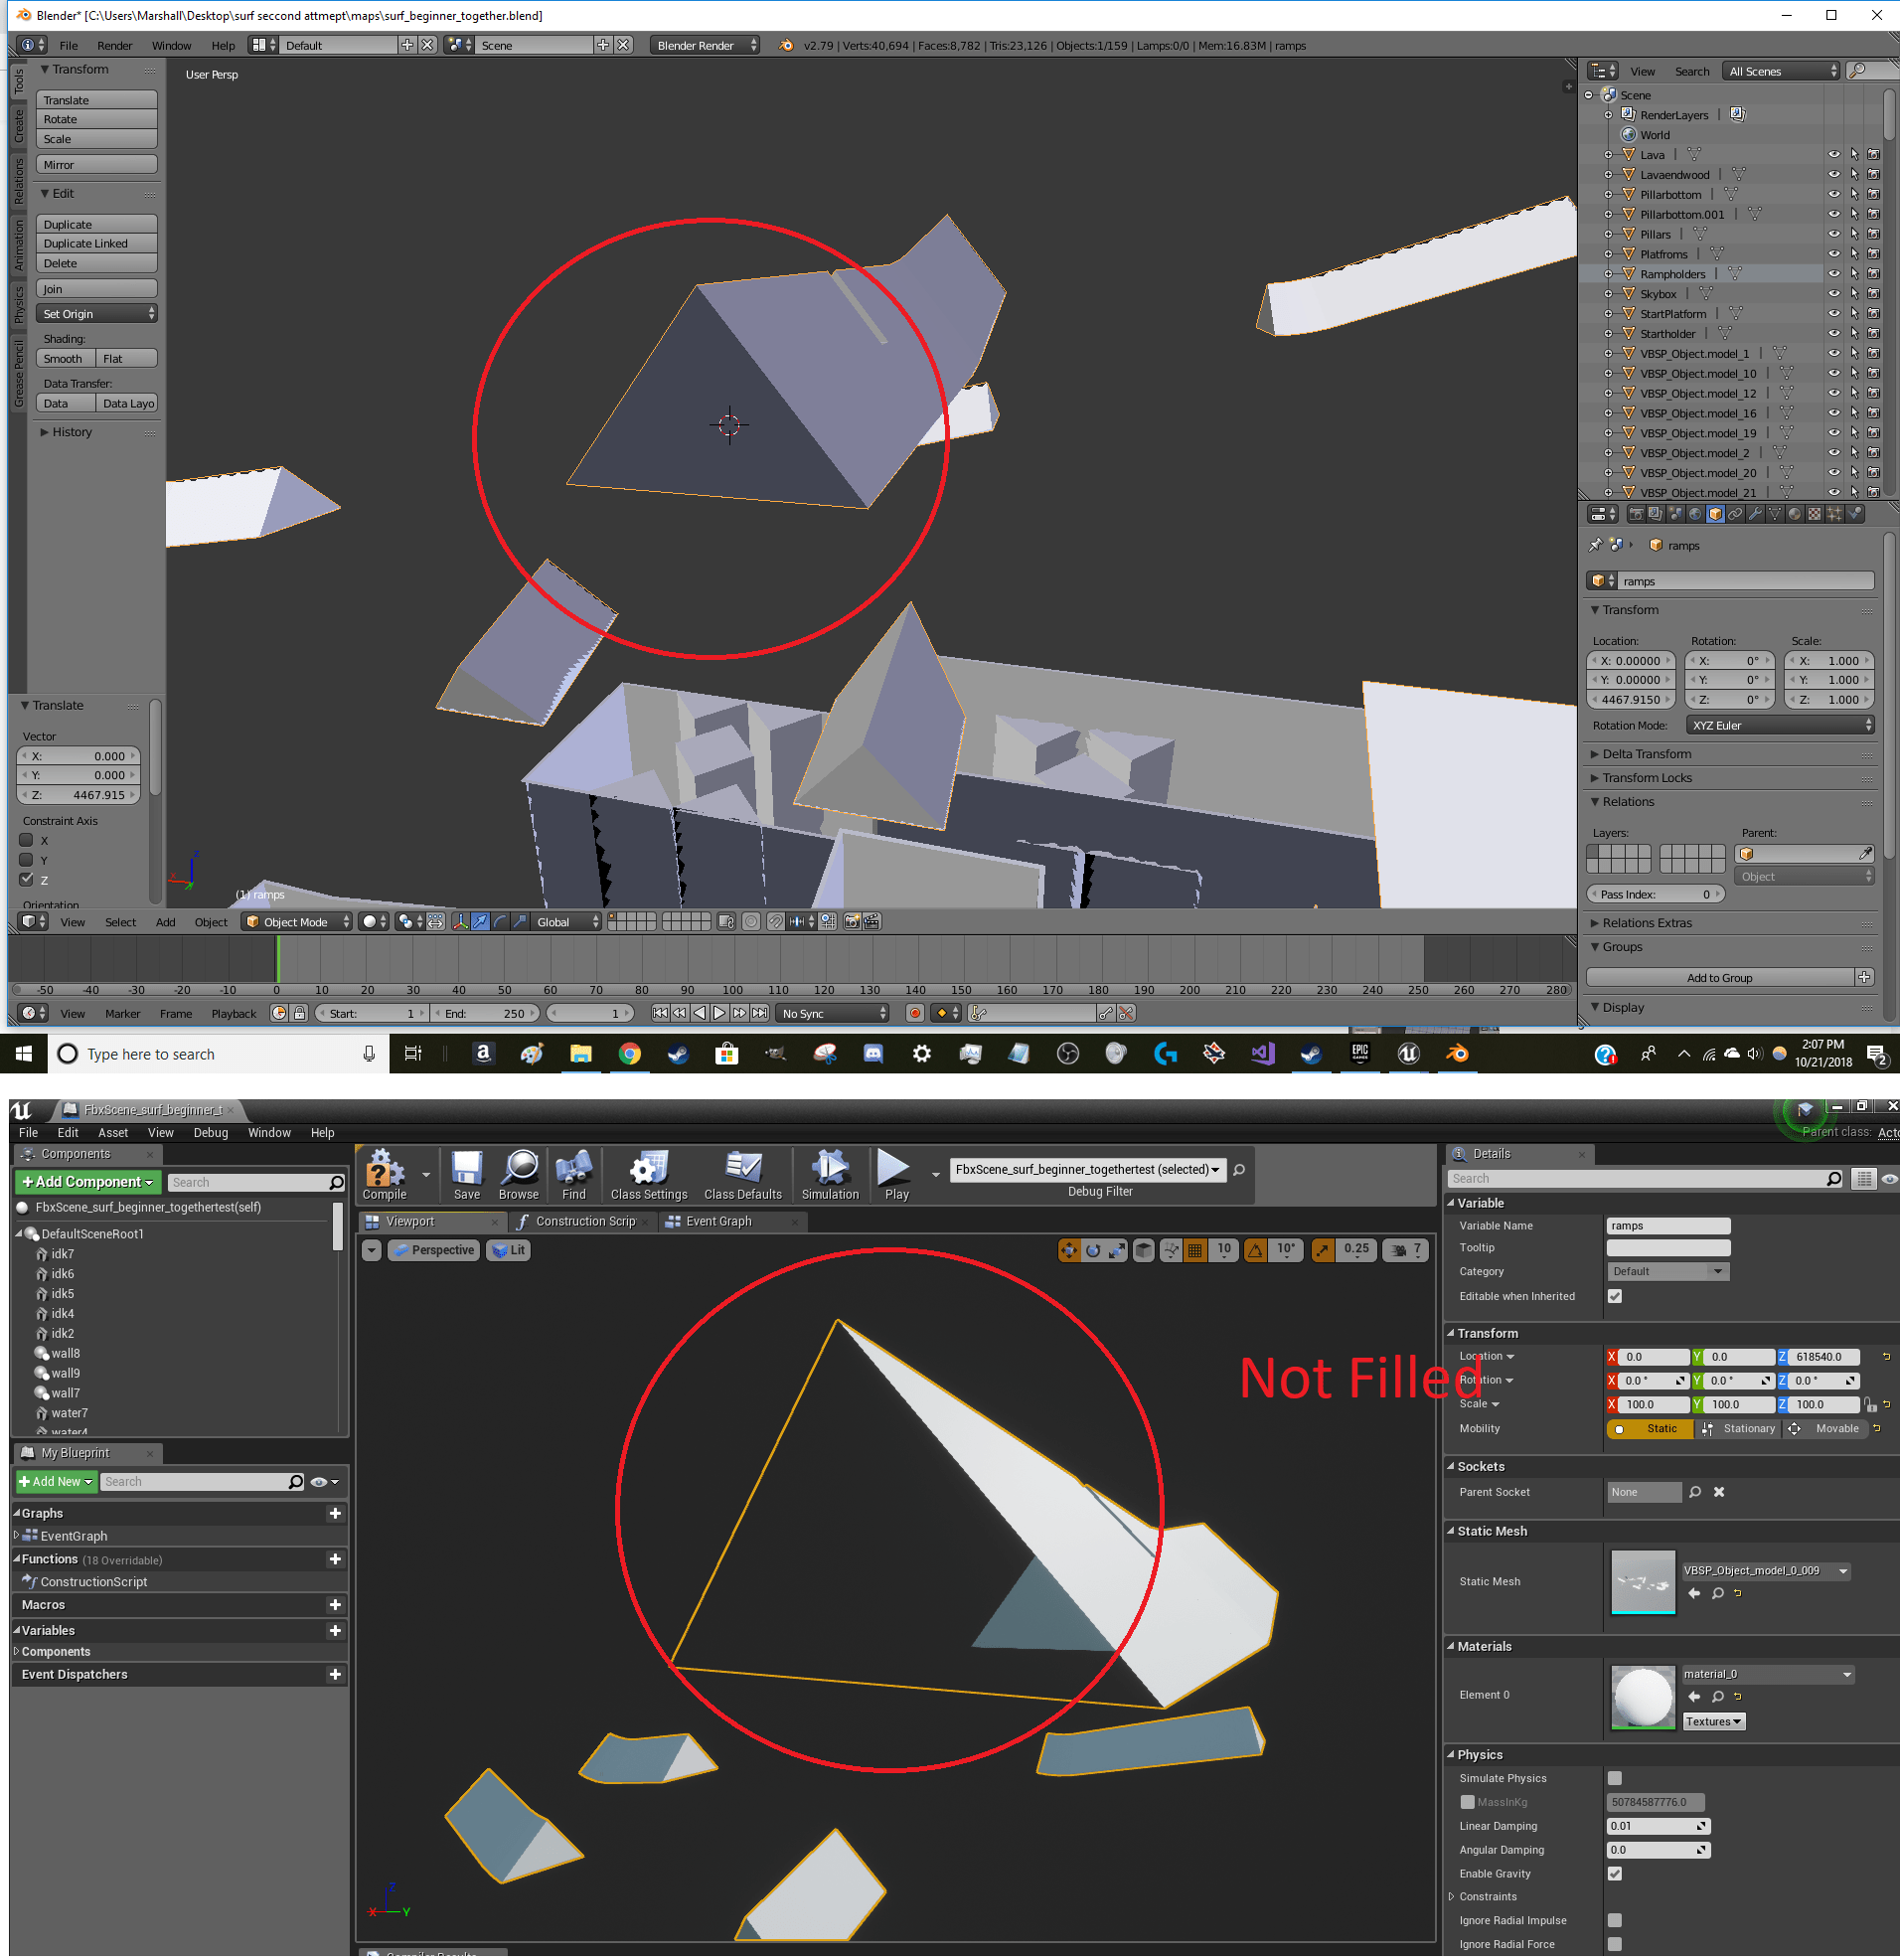Open Blender Render engine dropdown

pyautogui.click(x=706, y=45)
